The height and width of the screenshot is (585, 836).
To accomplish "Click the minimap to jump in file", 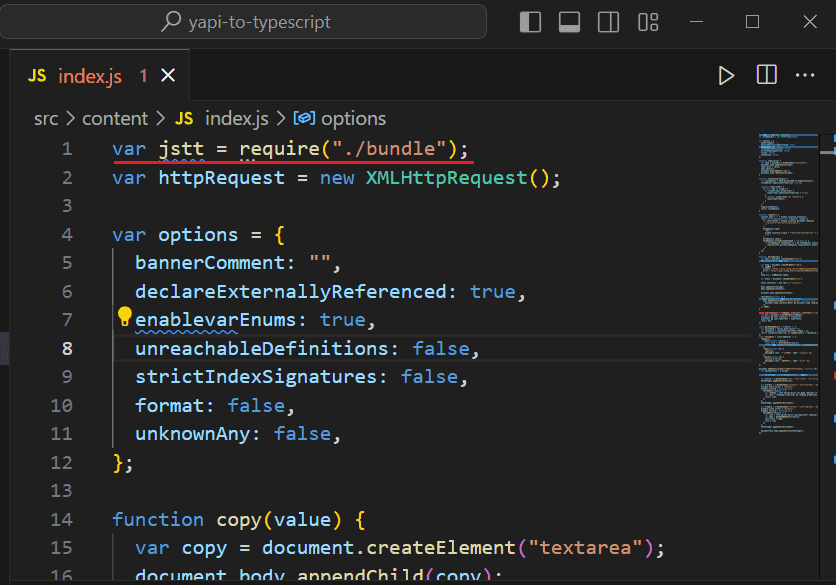I will tap(790, 300).
